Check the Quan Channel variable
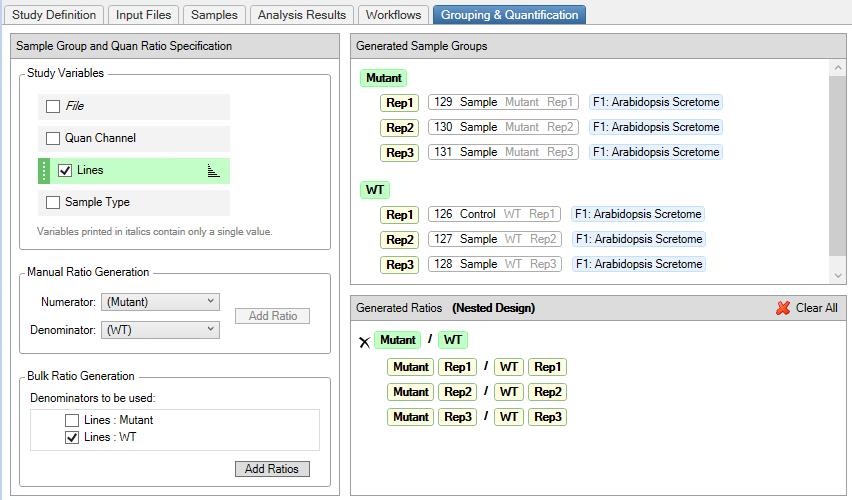This screenshot has width=852, height=500. [x=53, y=138]
